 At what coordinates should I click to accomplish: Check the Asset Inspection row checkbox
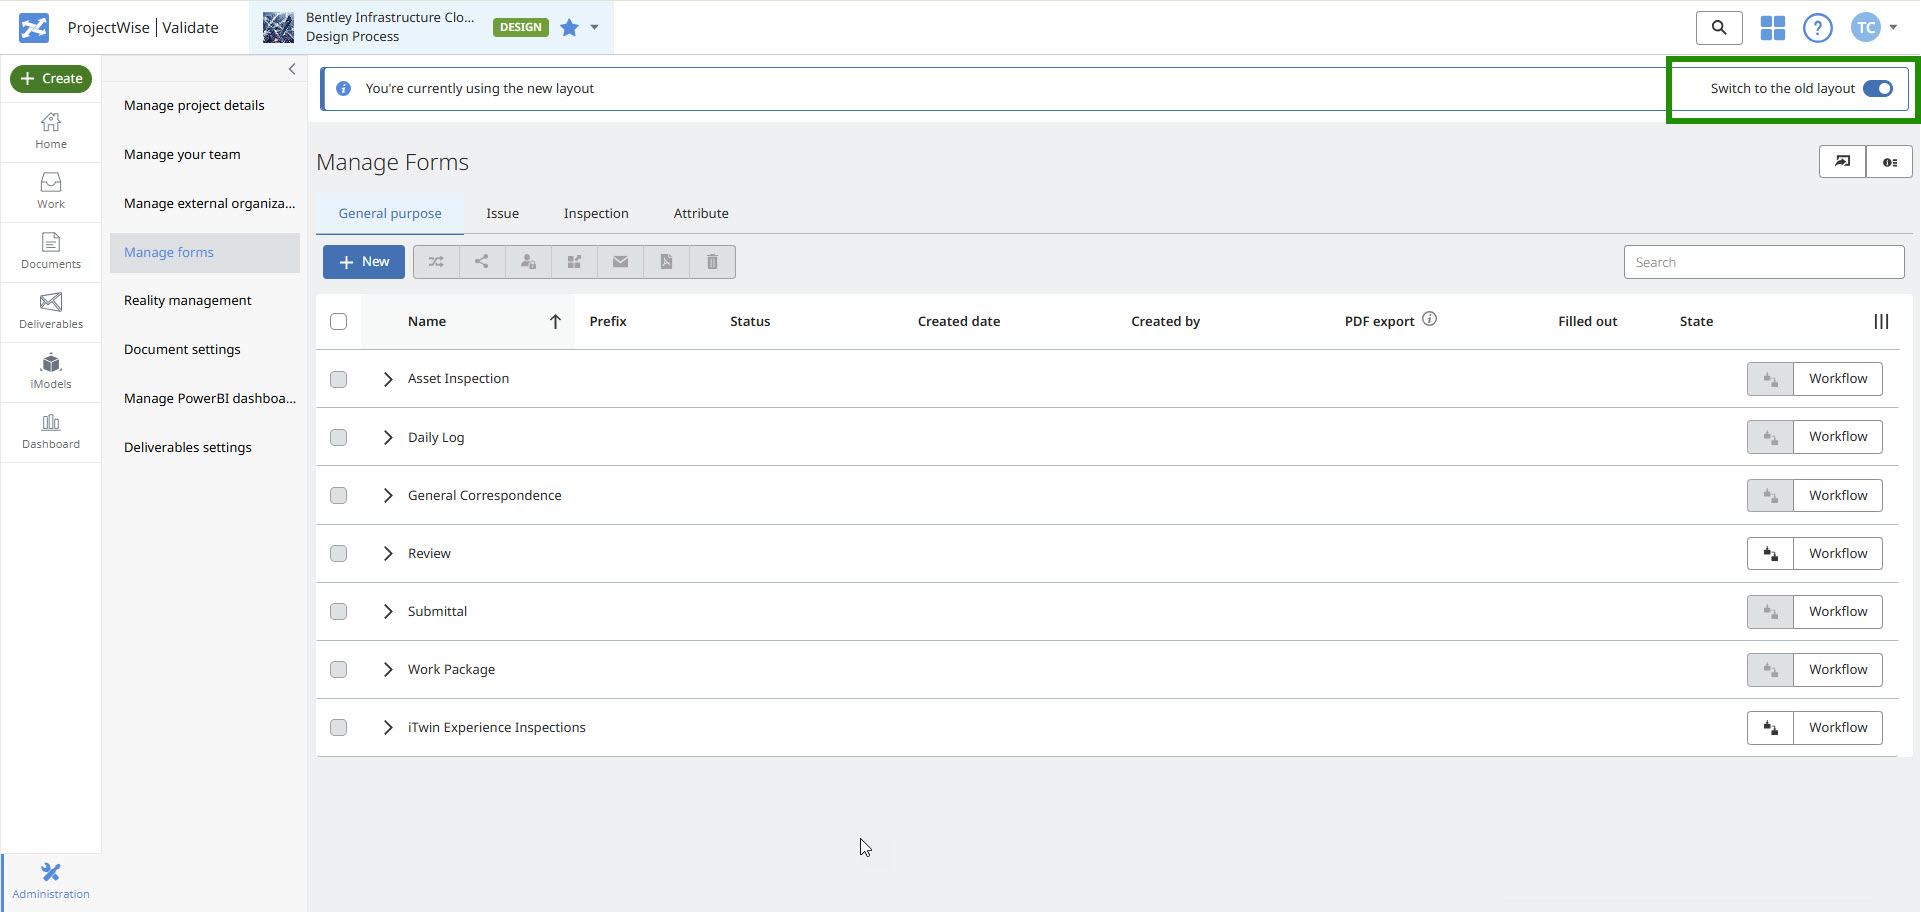point(339,379)
